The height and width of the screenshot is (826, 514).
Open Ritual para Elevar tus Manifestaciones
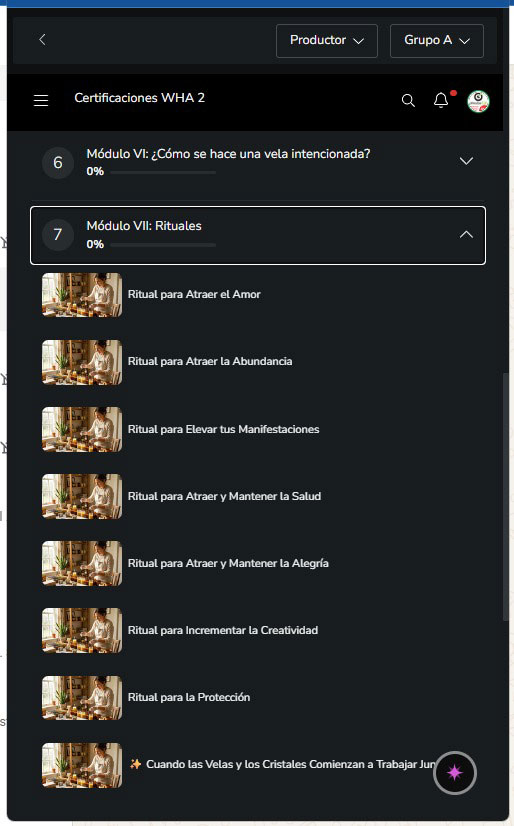pyautogui.click(x=223, y=429)
